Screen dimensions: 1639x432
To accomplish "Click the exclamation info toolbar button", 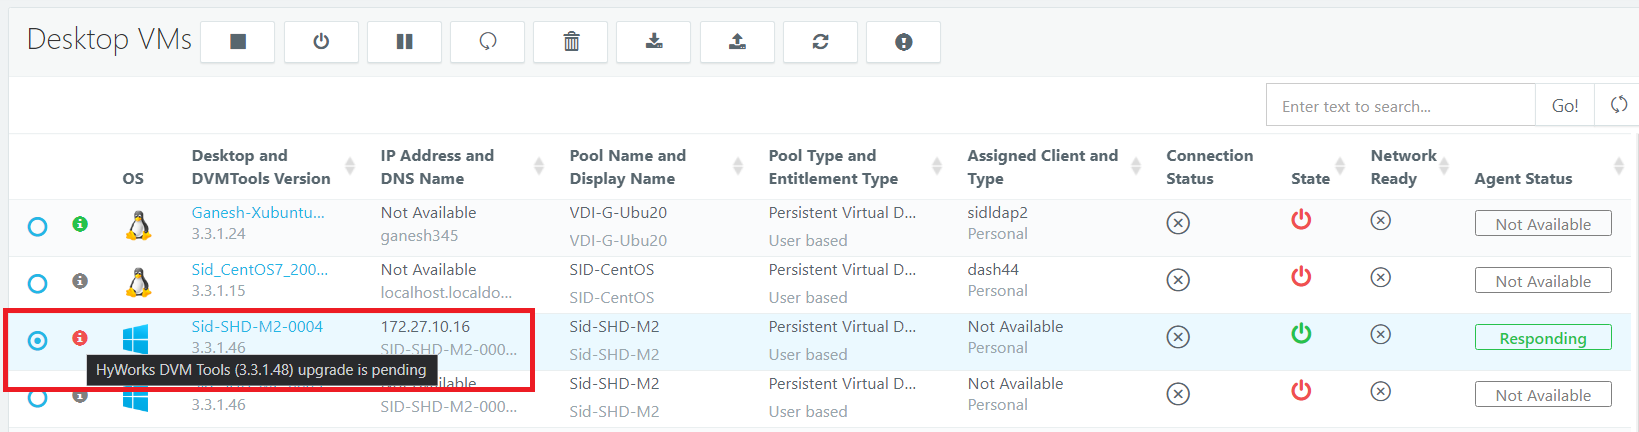I will tap(903, 42).
